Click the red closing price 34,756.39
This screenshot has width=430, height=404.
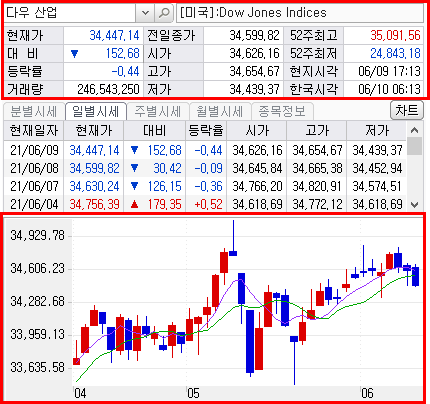(x=94, y=204)
